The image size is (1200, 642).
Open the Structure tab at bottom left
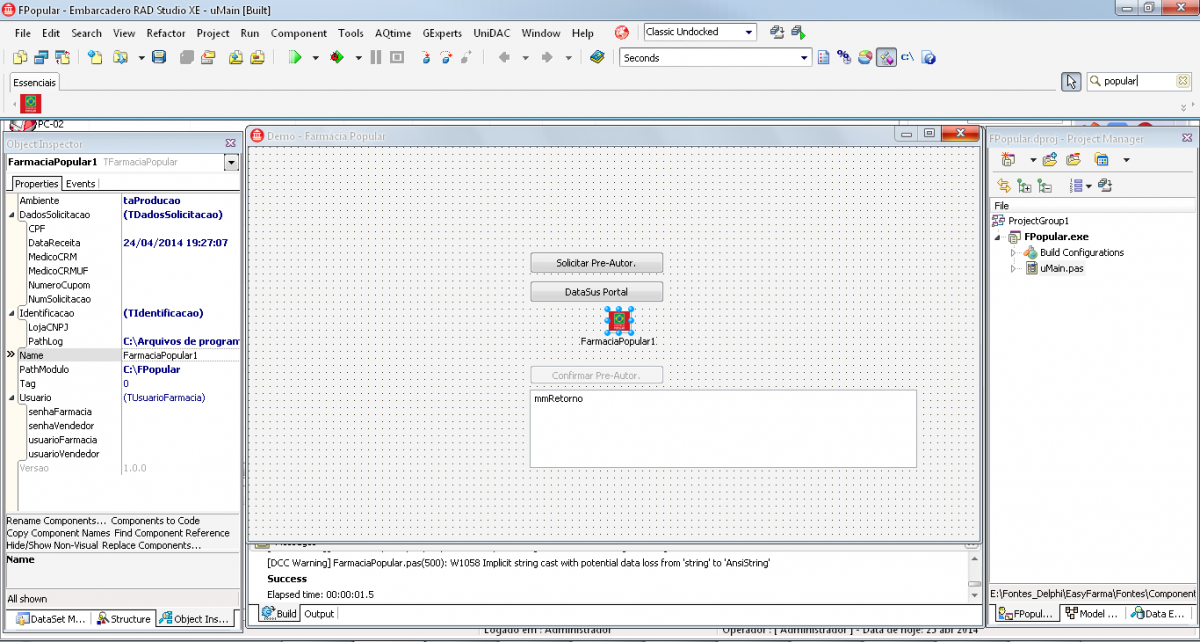point(124,619)
